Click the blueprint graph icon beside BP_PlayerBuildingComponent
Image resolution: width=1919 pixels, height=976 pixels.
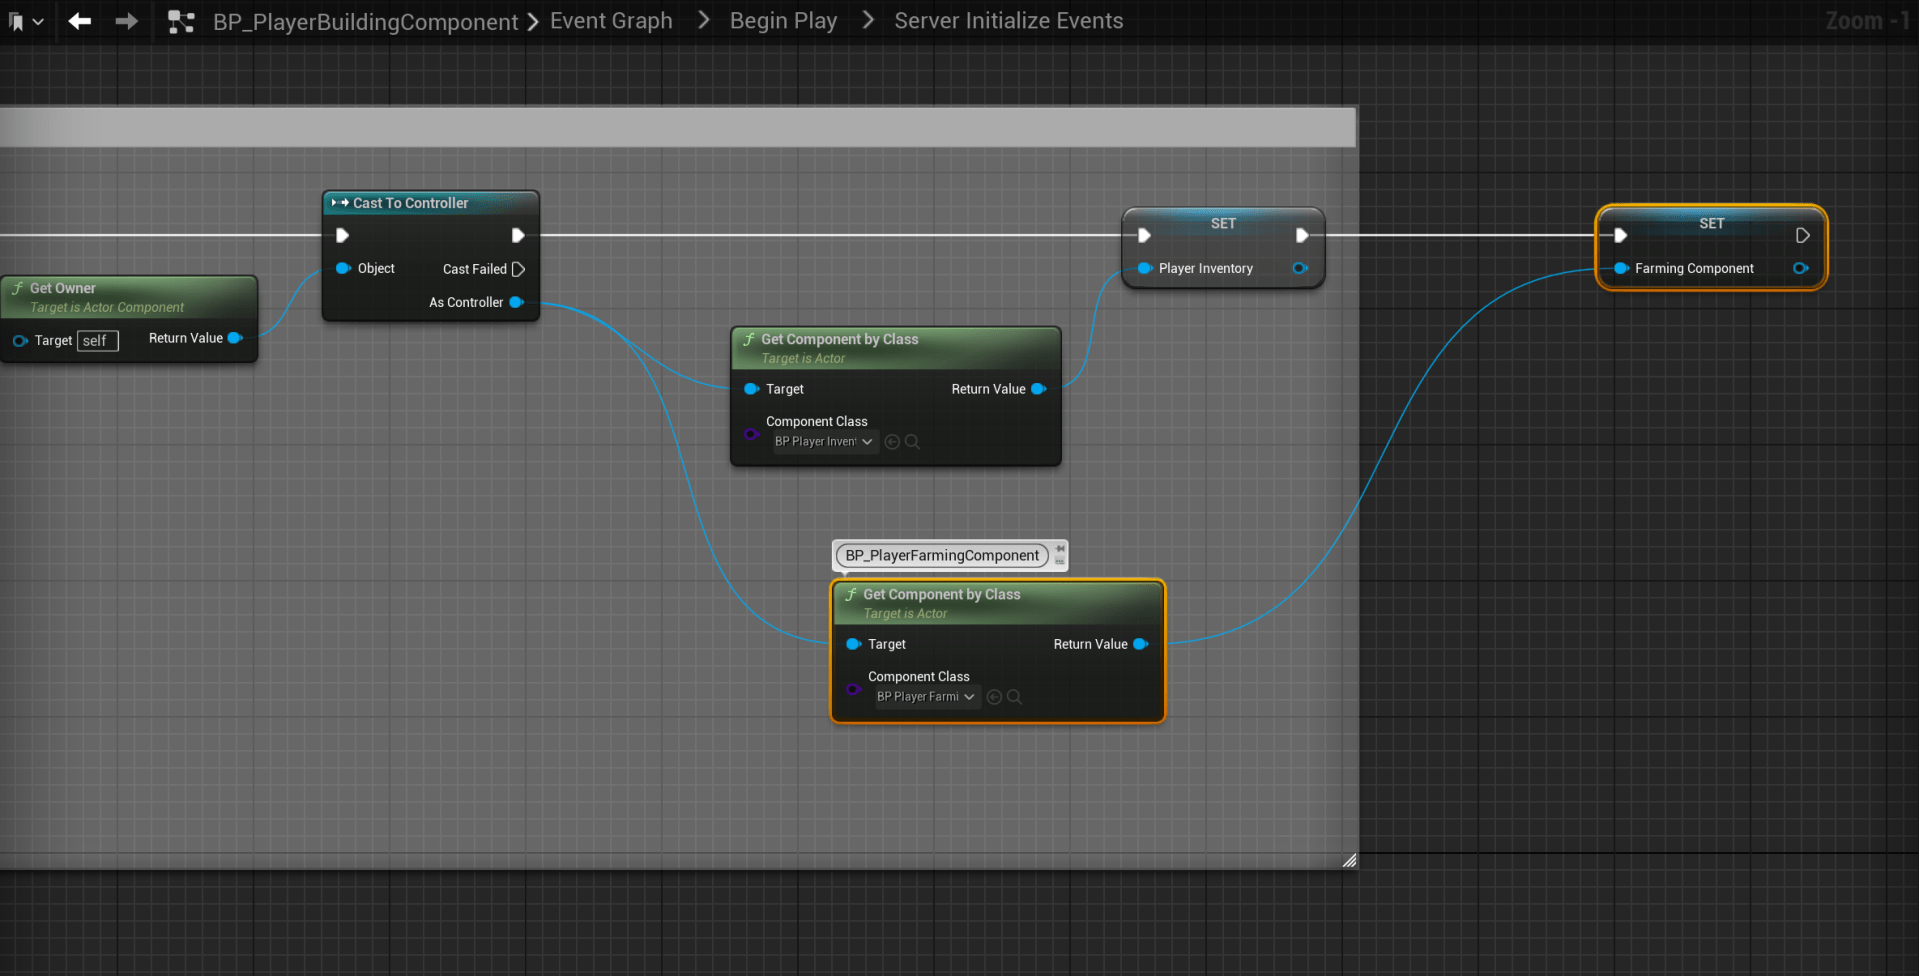pos(181,22)
